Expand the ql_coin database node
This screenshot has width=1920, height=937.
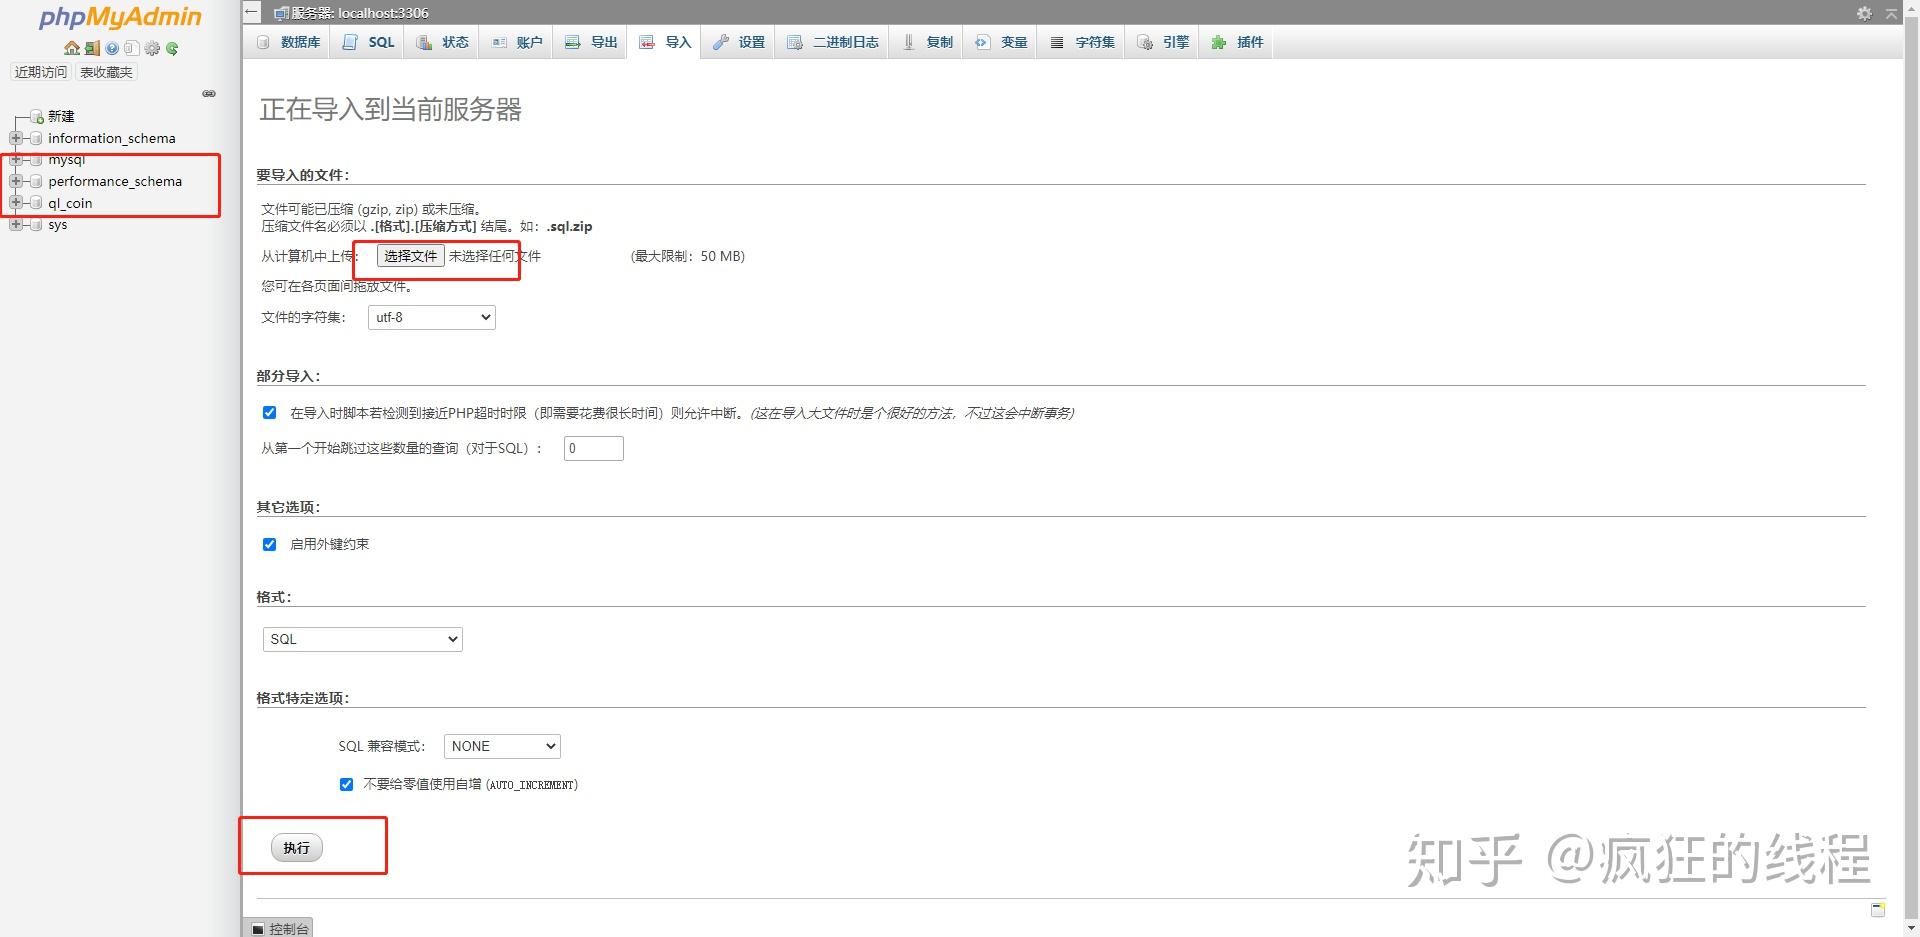coord(16,203)
